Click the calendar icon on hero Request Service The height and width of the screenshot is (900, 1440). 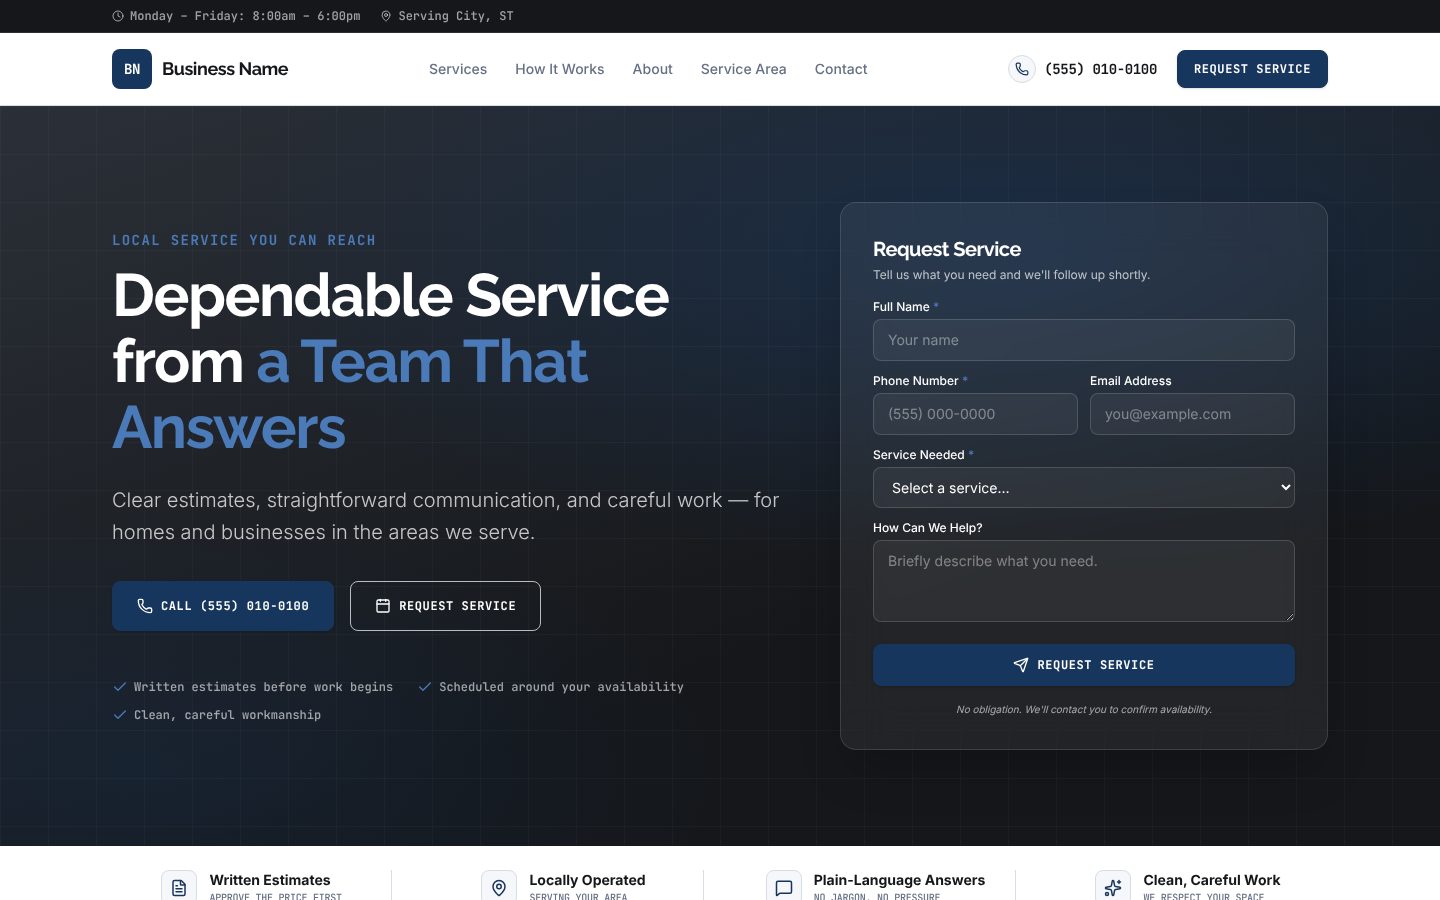coord(382,606)
